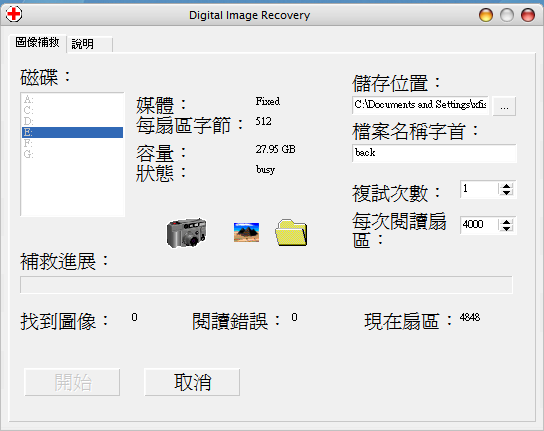Image resolution: width=544 pixels, height=431 pixels.
Task: Select drive G: in the disk list
Action: pos(72,154)
